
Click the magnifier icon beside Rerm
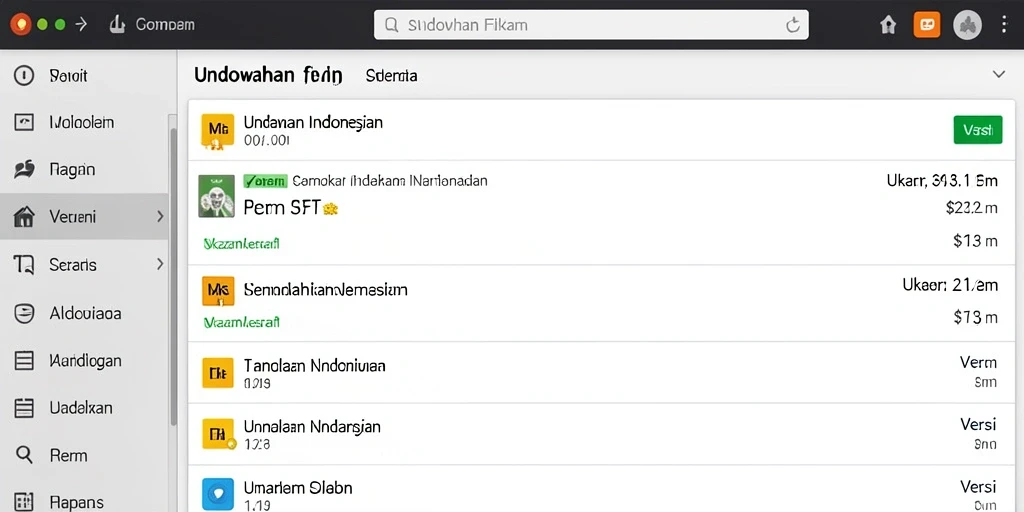[24, 455]
